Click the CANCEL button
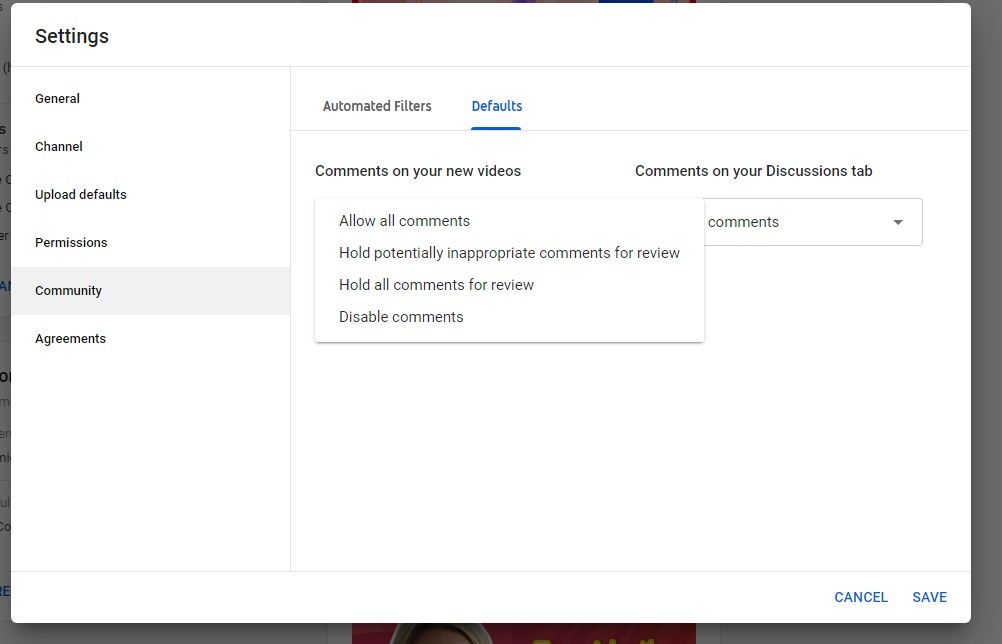 861,597
